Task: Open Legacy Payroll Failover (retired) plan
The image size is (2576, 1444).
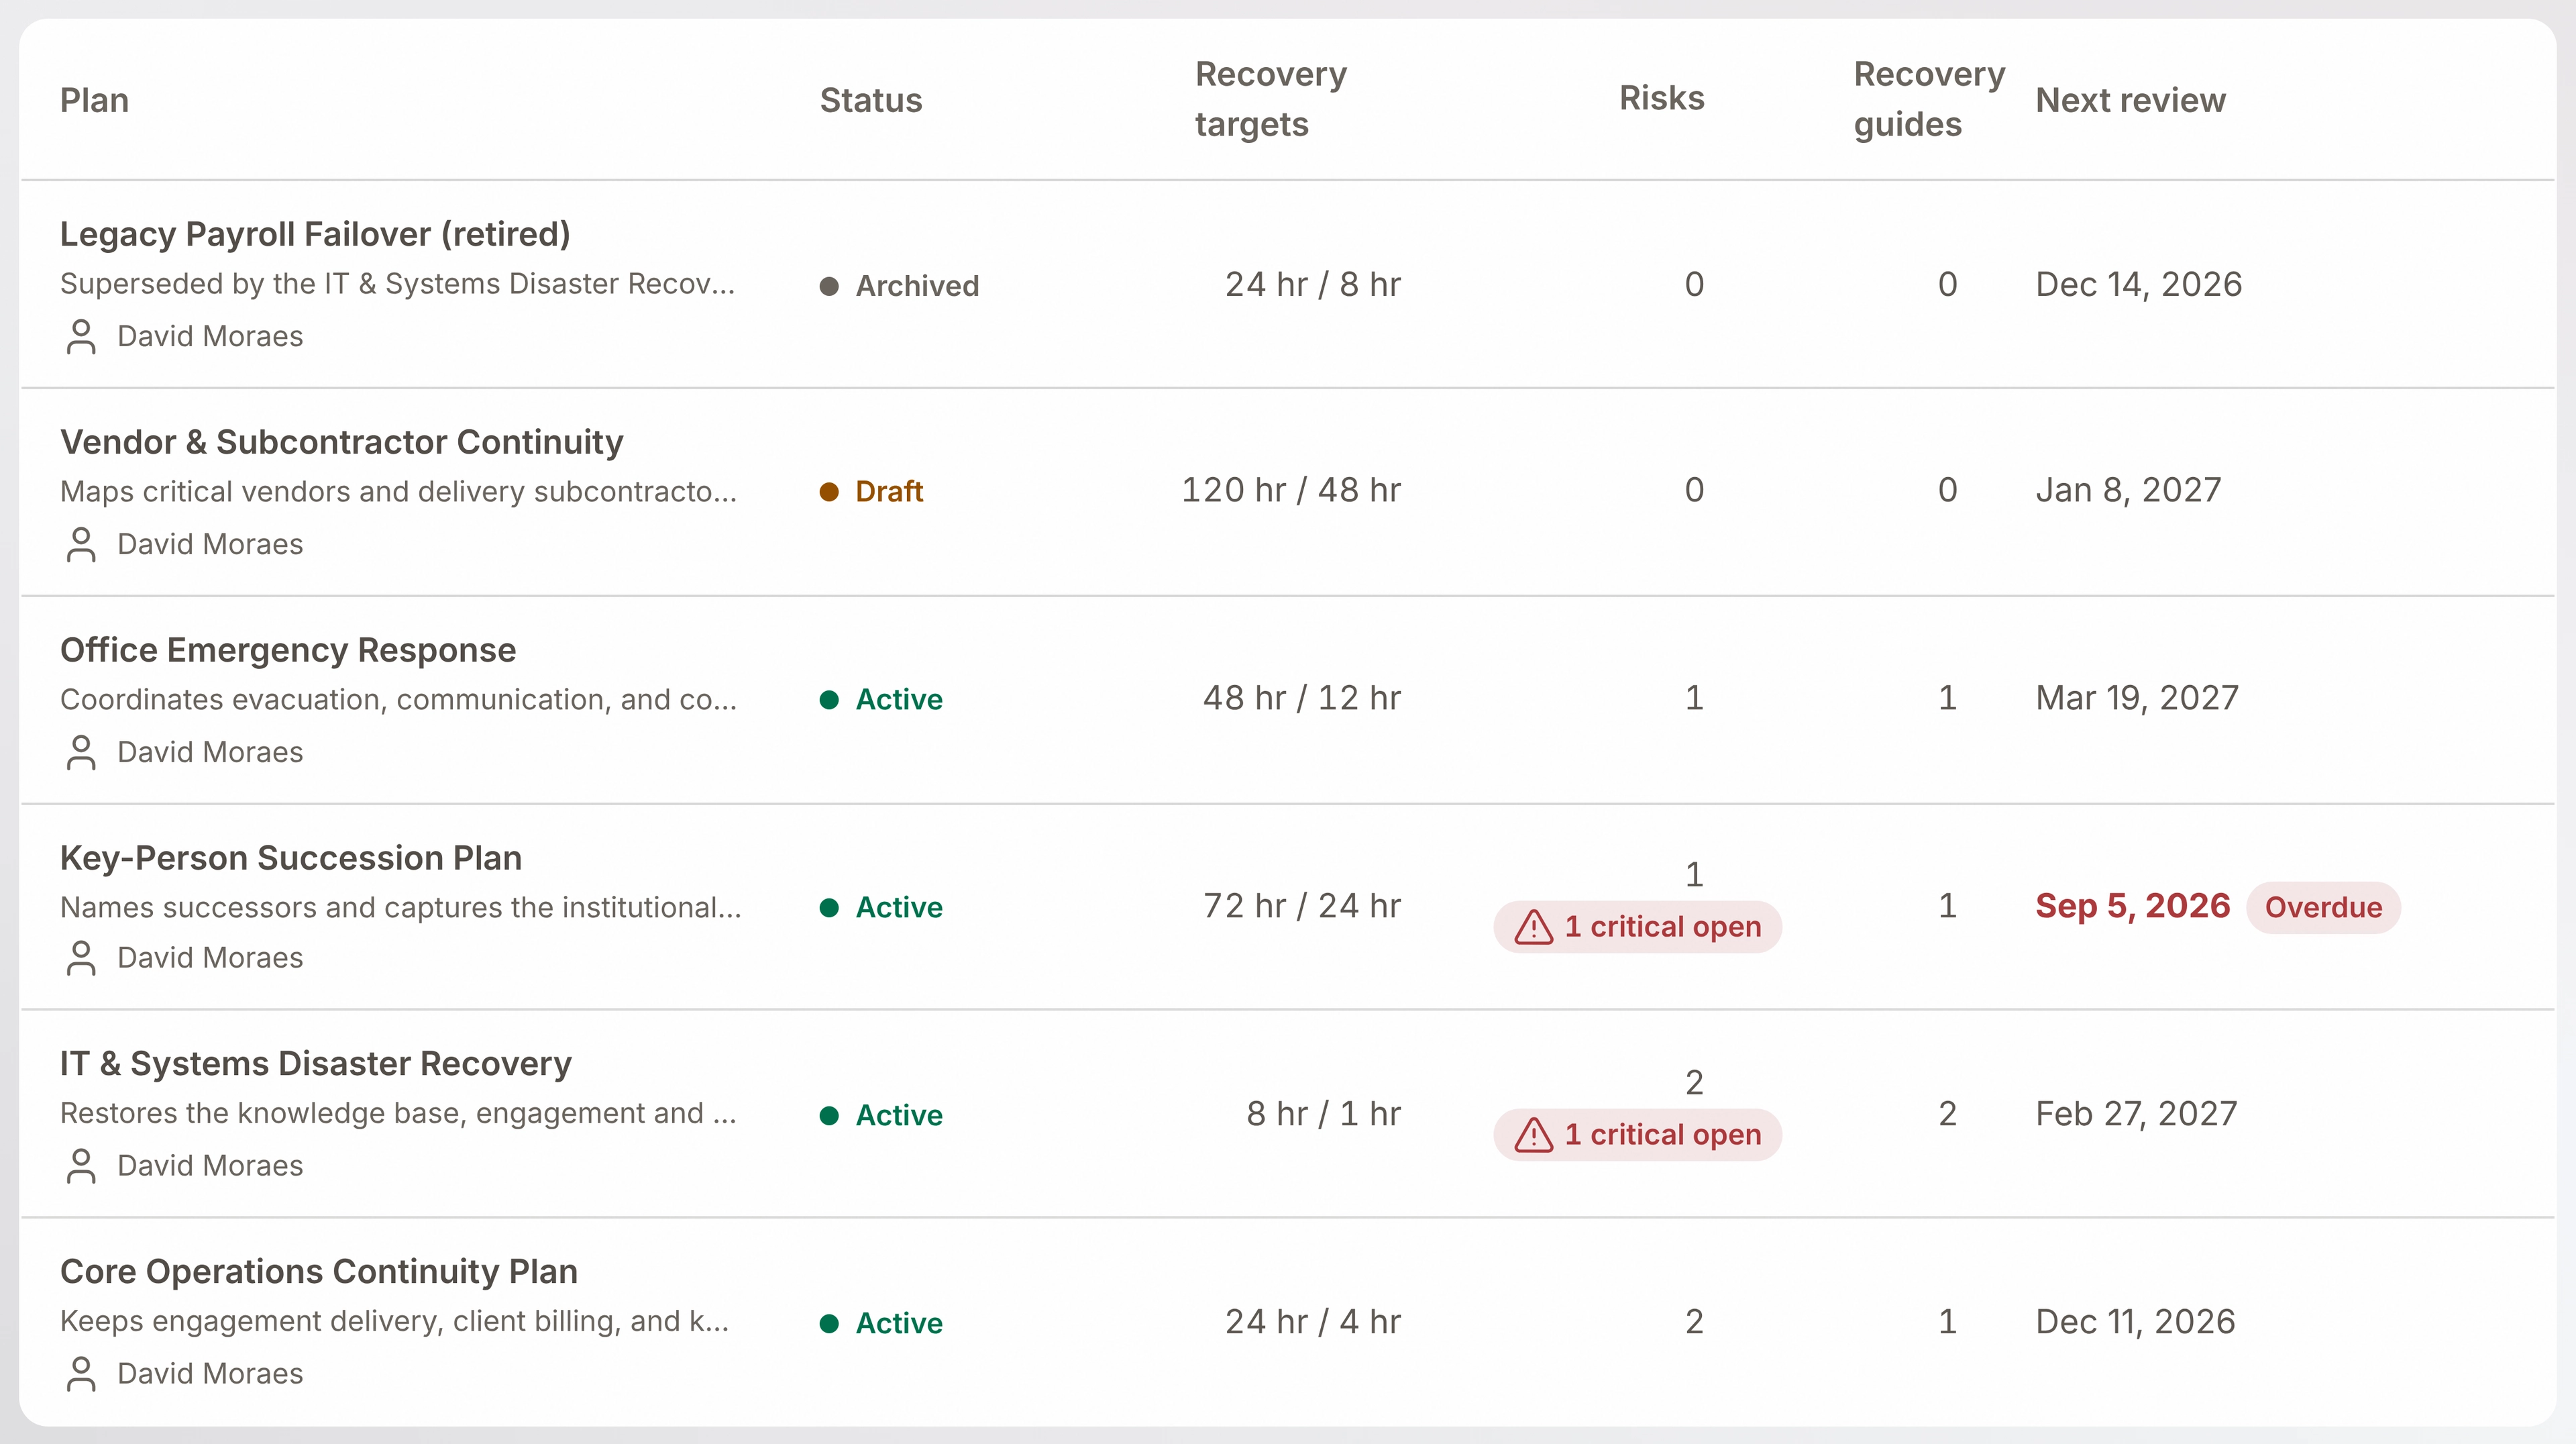Action: pos(315,234)
